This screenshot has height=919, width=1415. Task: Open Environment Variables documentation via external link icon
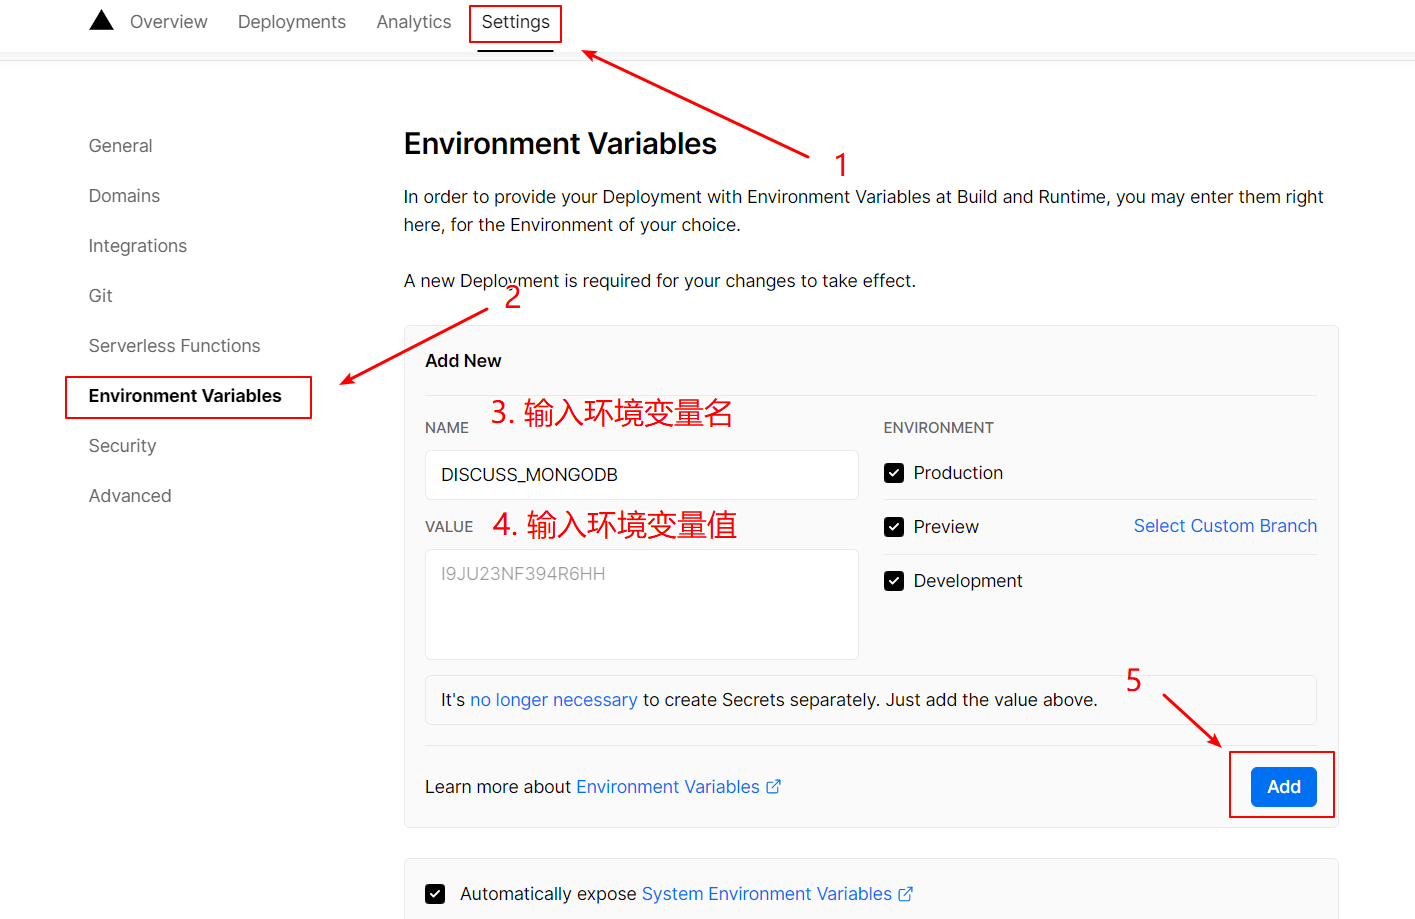773,786
